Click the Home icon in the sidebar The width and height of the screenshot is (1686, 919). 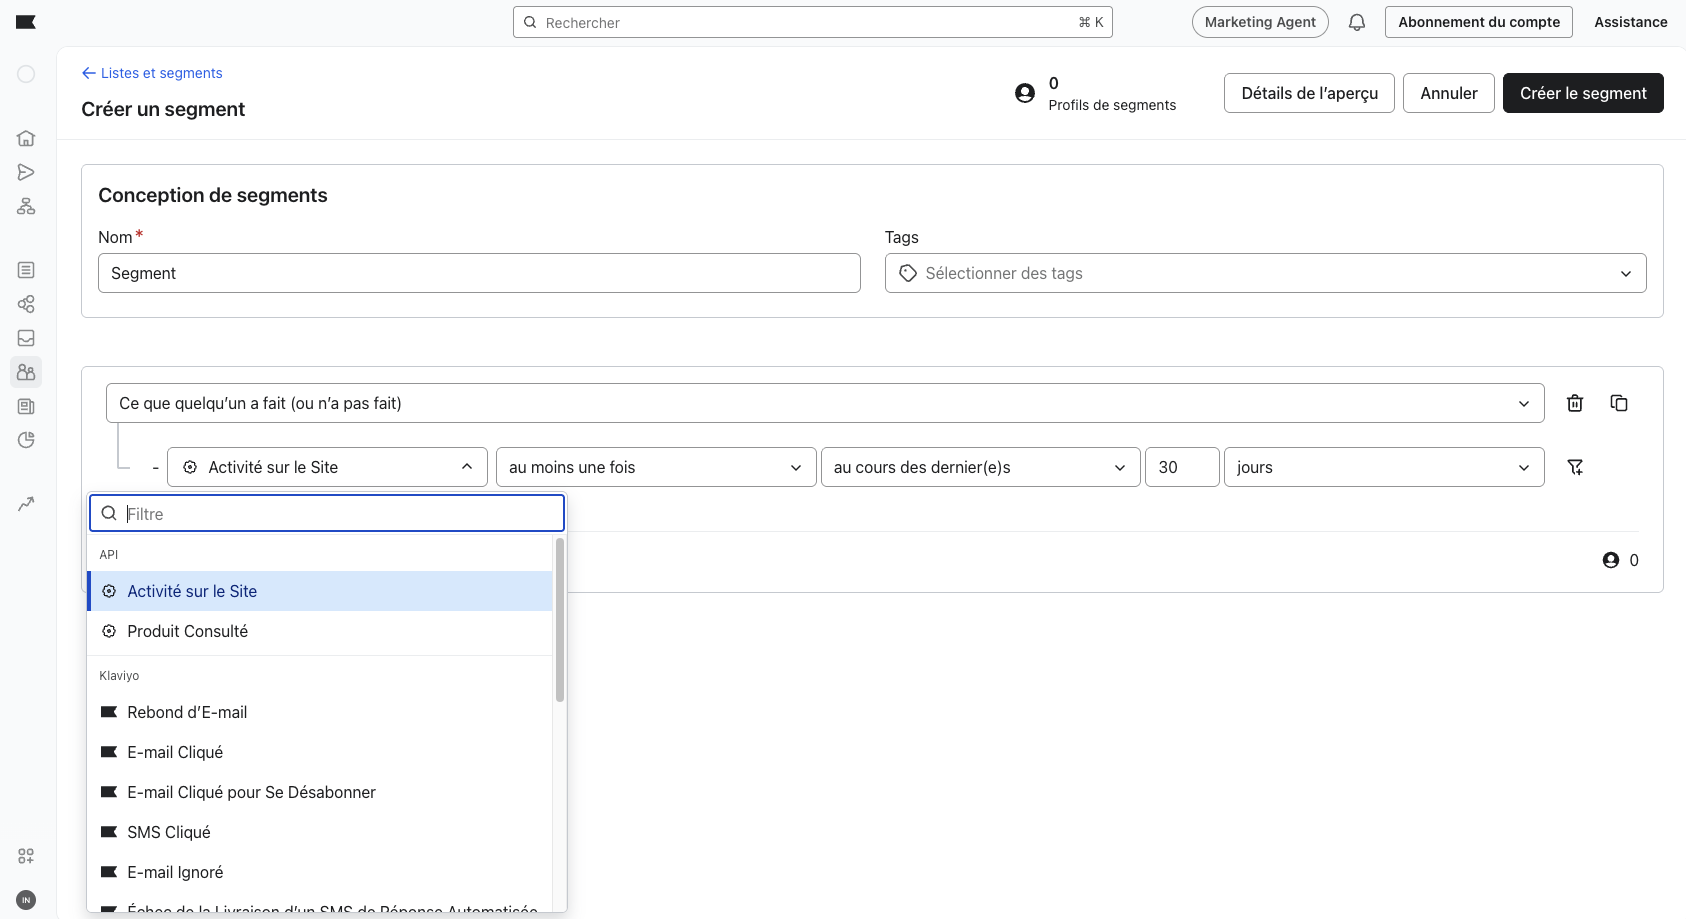[x=26, y=138]
